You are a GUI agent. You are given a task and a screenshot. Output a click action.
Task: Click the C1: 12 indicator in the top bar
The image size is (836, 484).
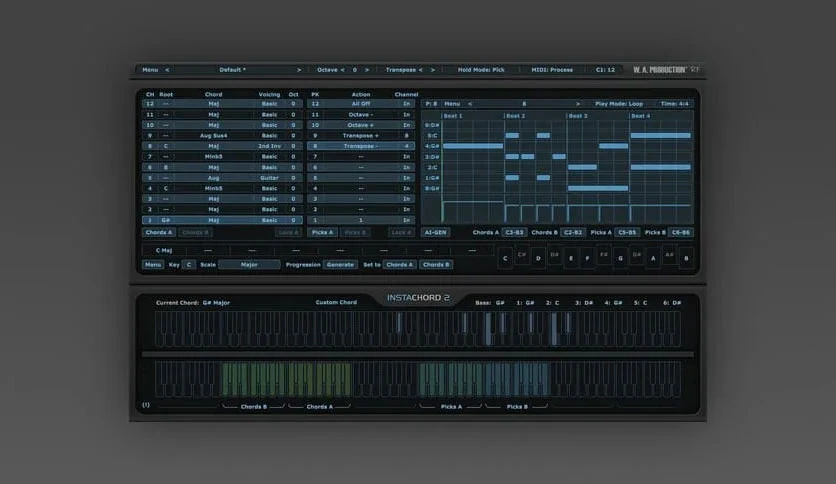point(605,70)
